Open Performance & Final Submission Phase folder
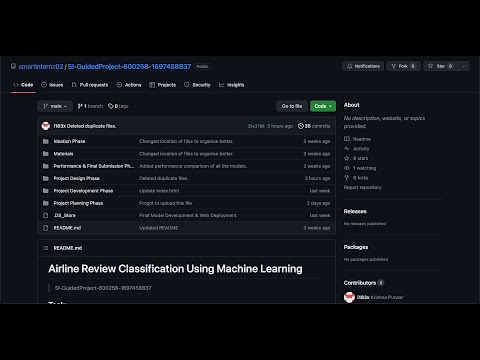The image size is (480, 360). pos(94,166)
